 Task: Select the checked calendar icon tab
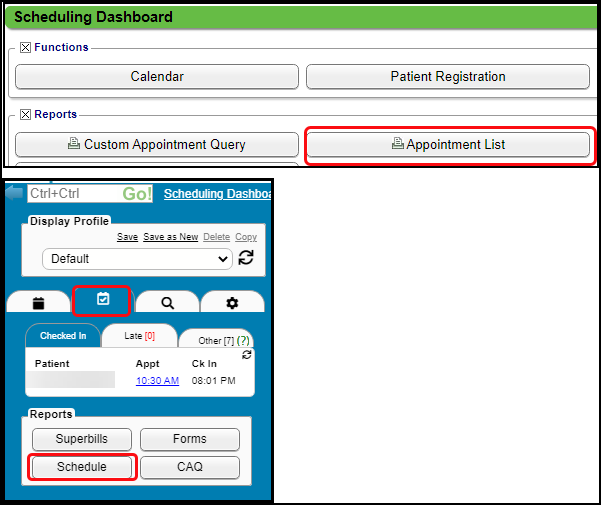click(102, 300)
